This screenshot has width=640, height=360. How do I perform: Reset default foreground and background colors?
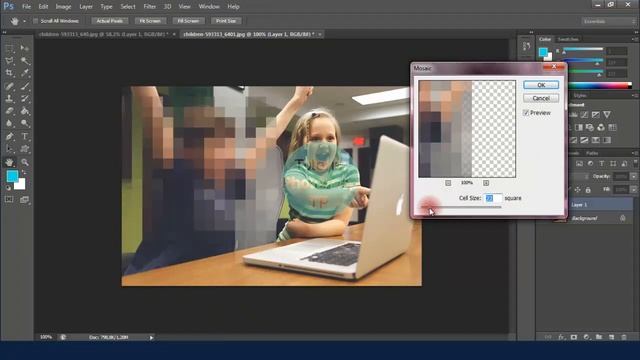tap(8, 188)
